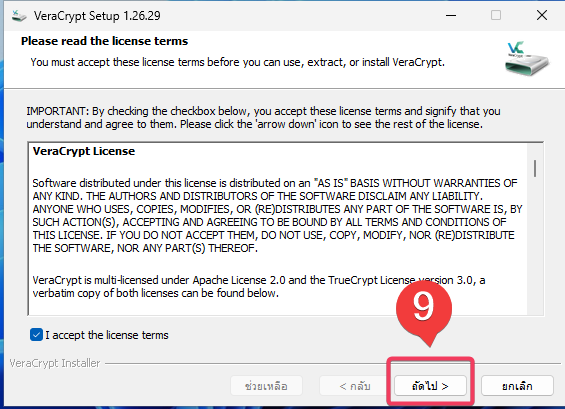Click the license text scrollbar thumb
This screenshot has height=409, width=565.
click(535, 169)
